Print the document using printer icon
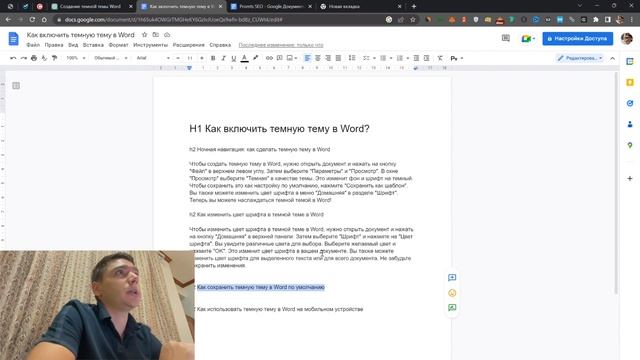 (x=34, y=58)
